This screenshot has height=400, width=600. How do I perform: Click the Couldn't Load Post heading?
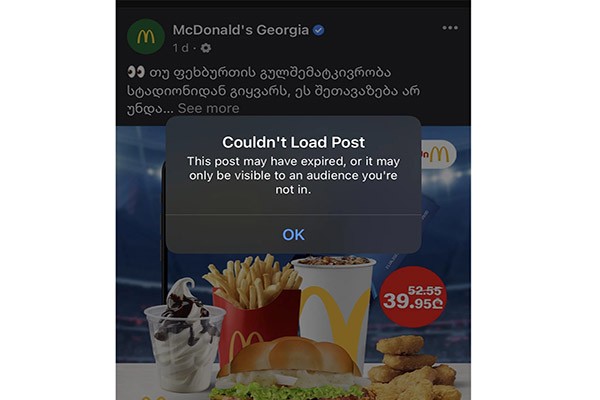293,142
